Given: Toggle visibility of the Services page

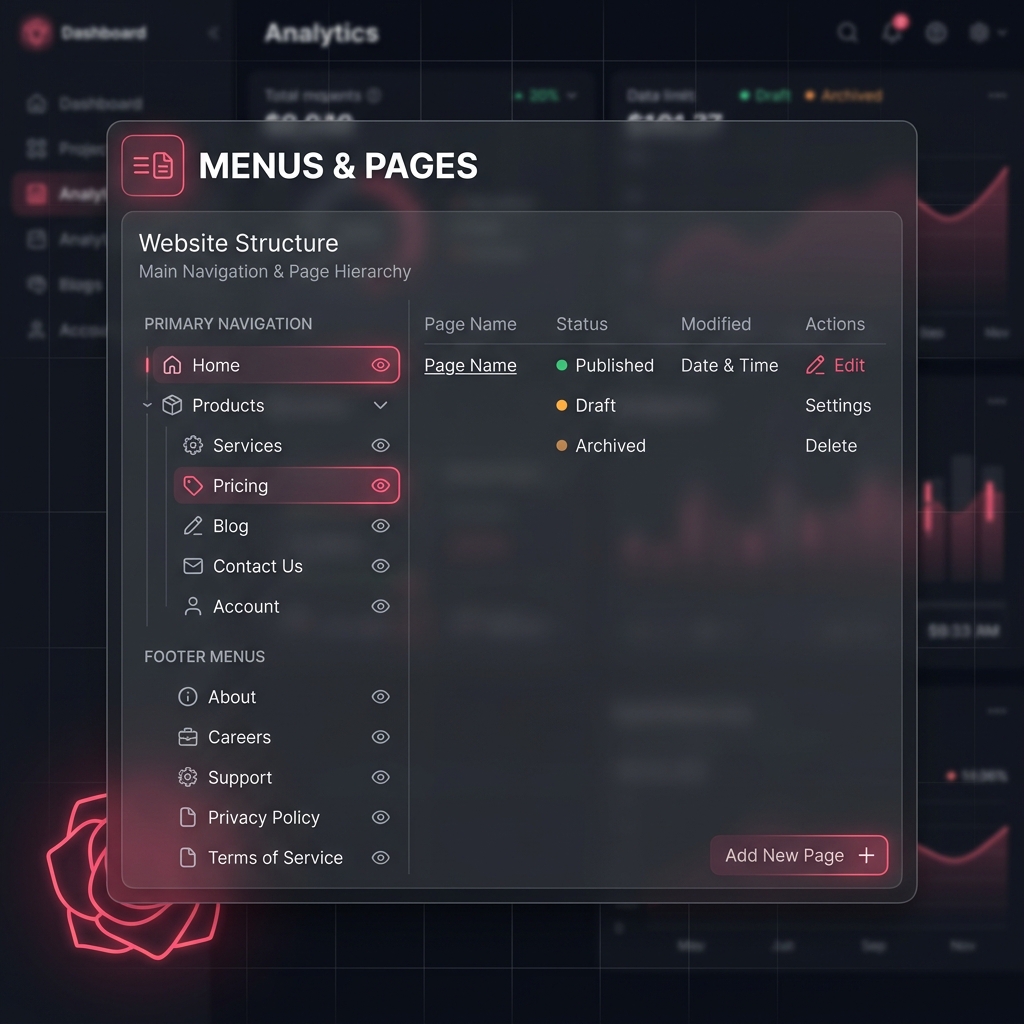Looking at the screenshot, I should click(381, 445).
